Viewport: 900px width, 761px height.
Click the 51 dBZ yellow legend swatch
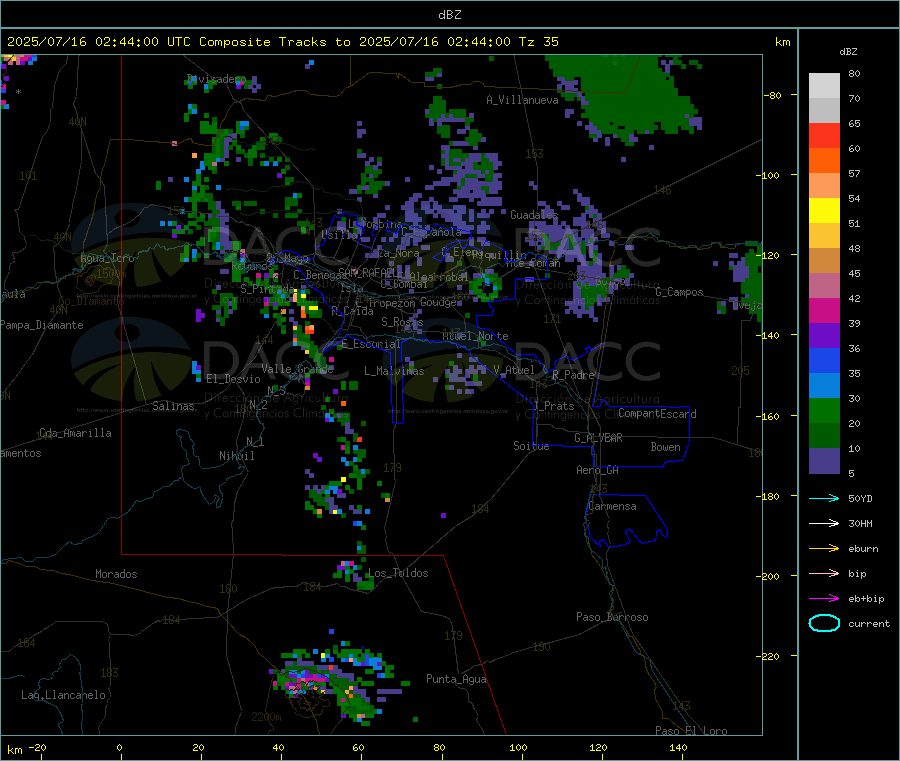click(824, 211)
